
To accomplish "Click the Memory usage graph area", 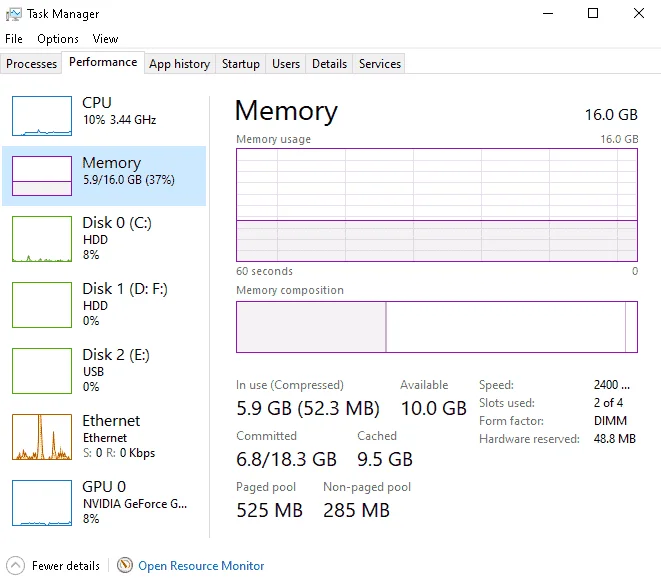I will (x=437, y=205).
